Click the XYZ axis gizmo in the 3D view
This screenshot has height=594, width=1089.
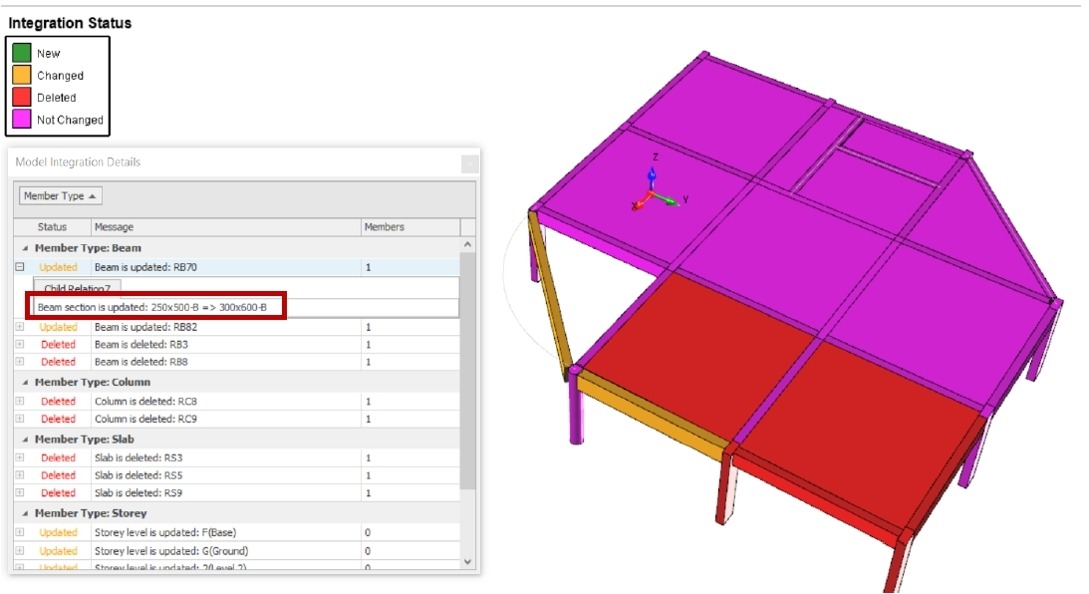[x=652, y=192]
